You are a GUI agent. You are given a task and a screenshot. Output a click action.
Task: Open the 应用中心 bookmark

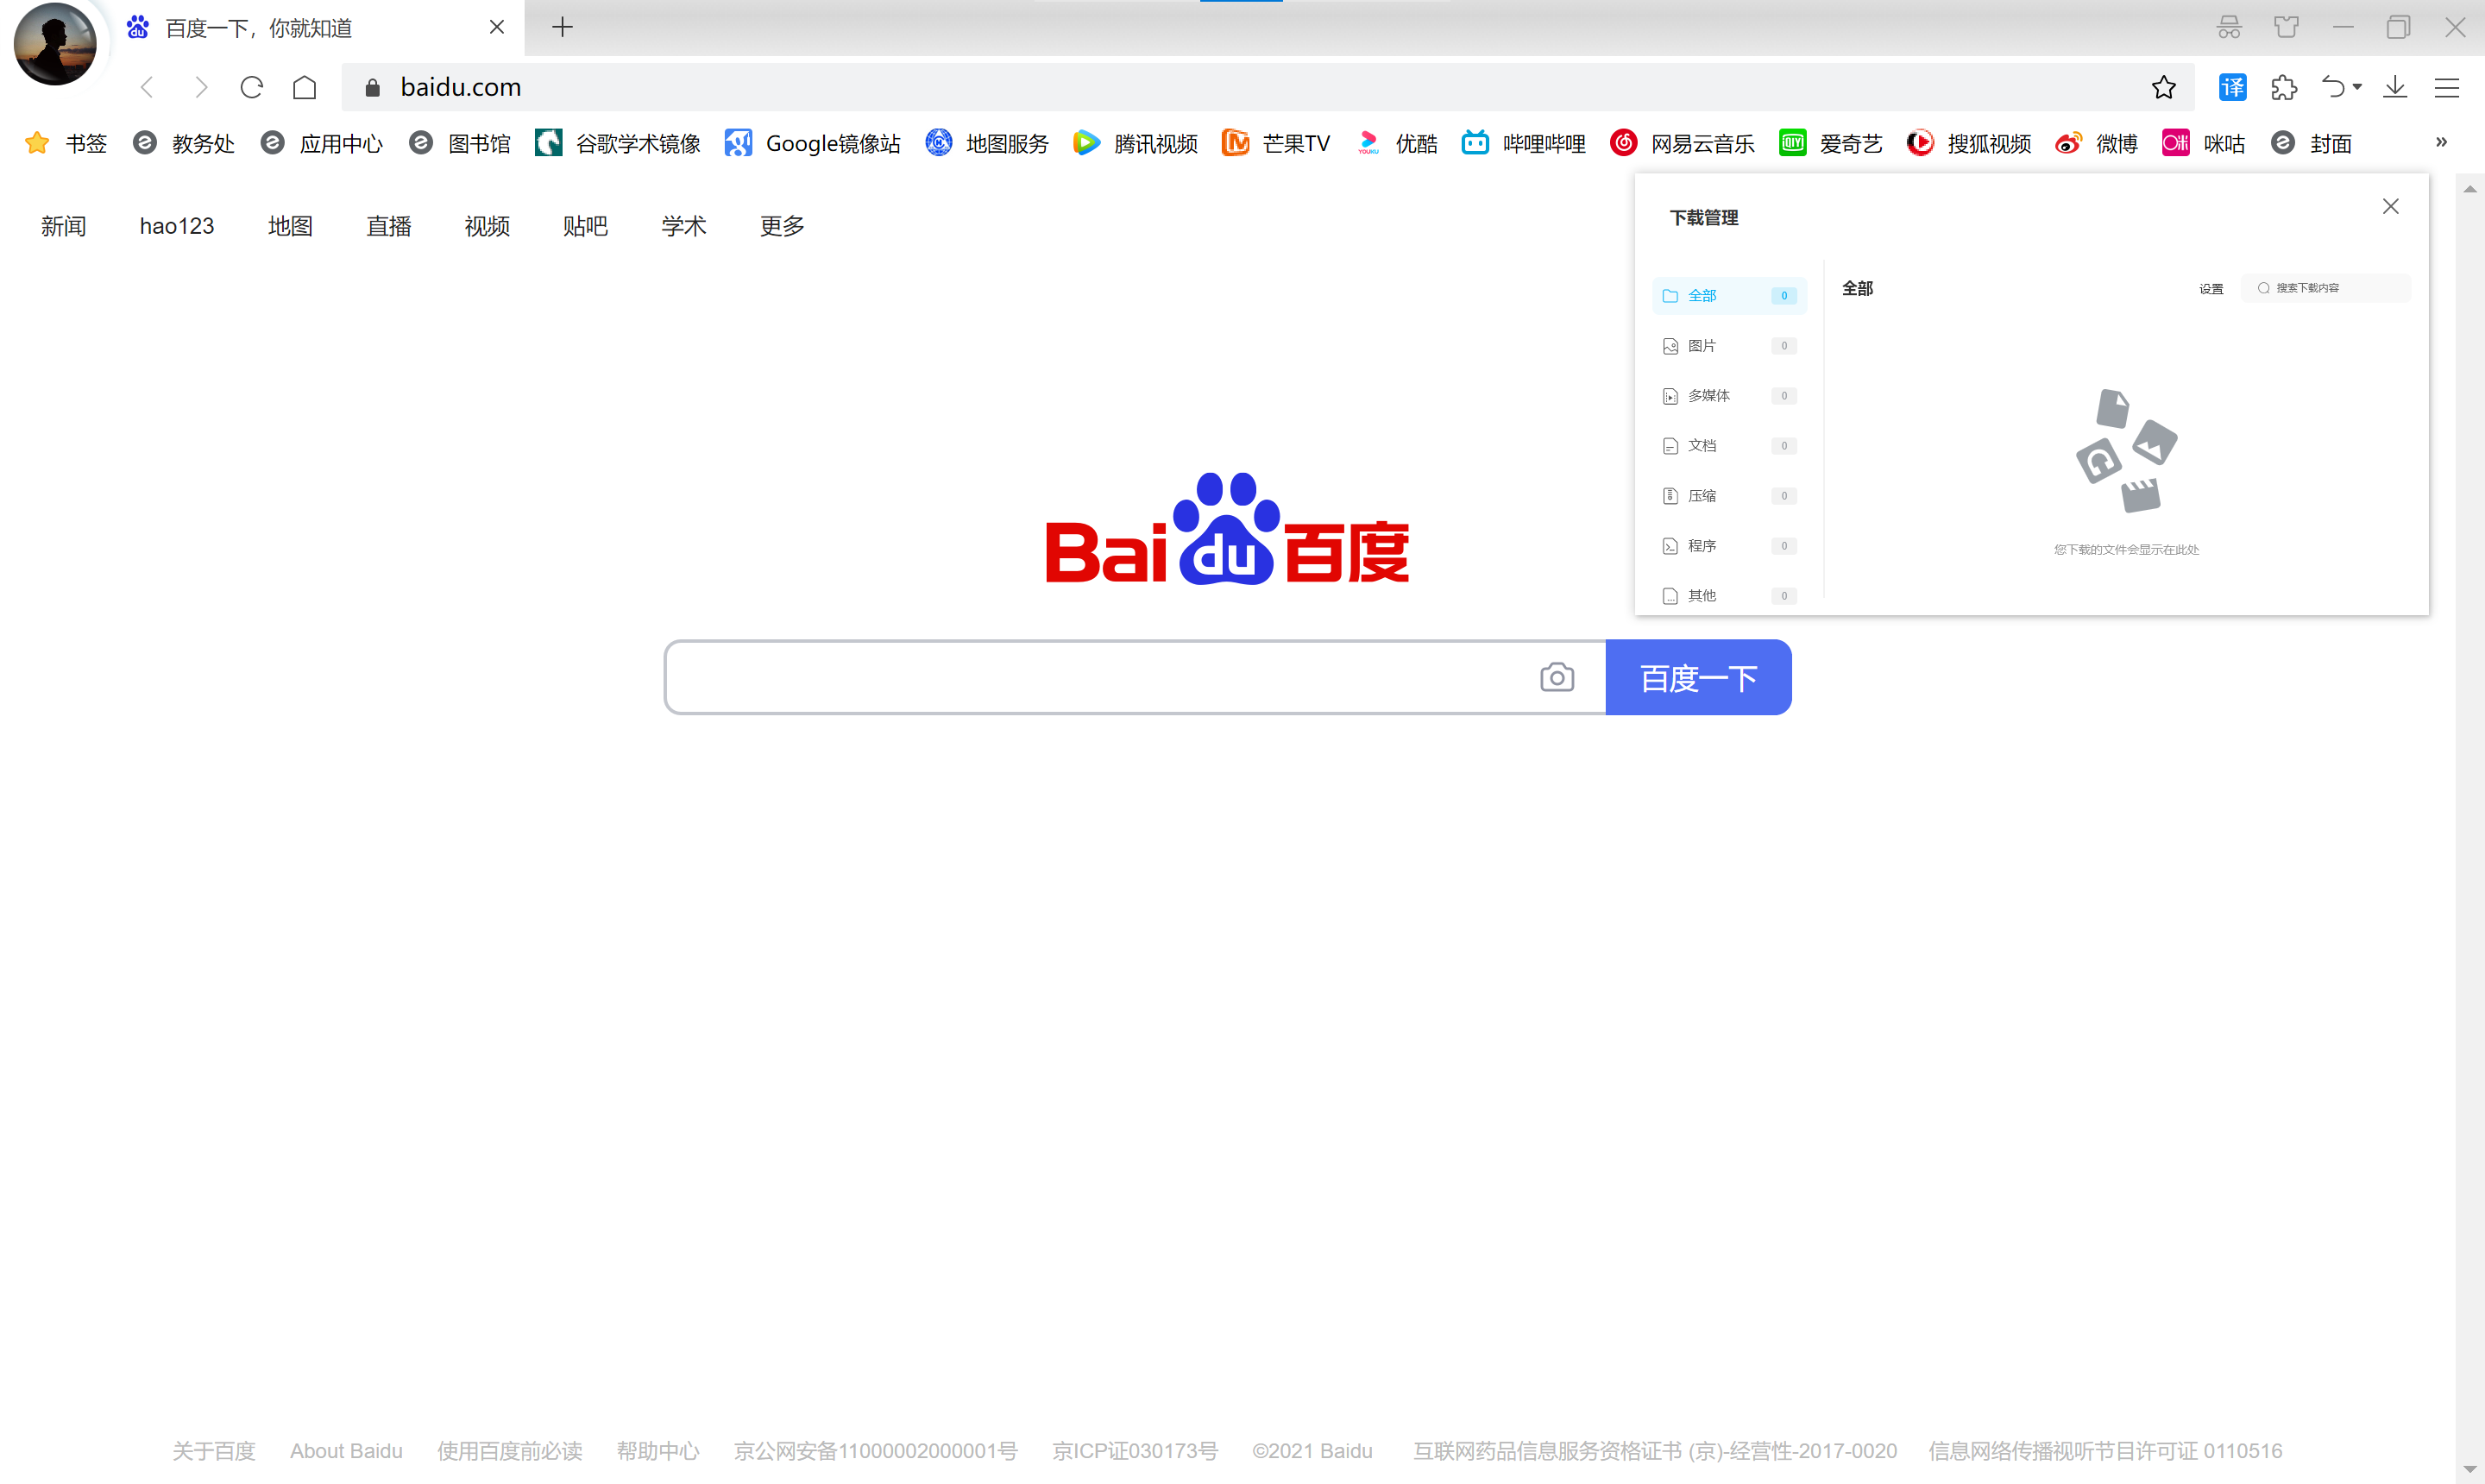coord(321,143)
